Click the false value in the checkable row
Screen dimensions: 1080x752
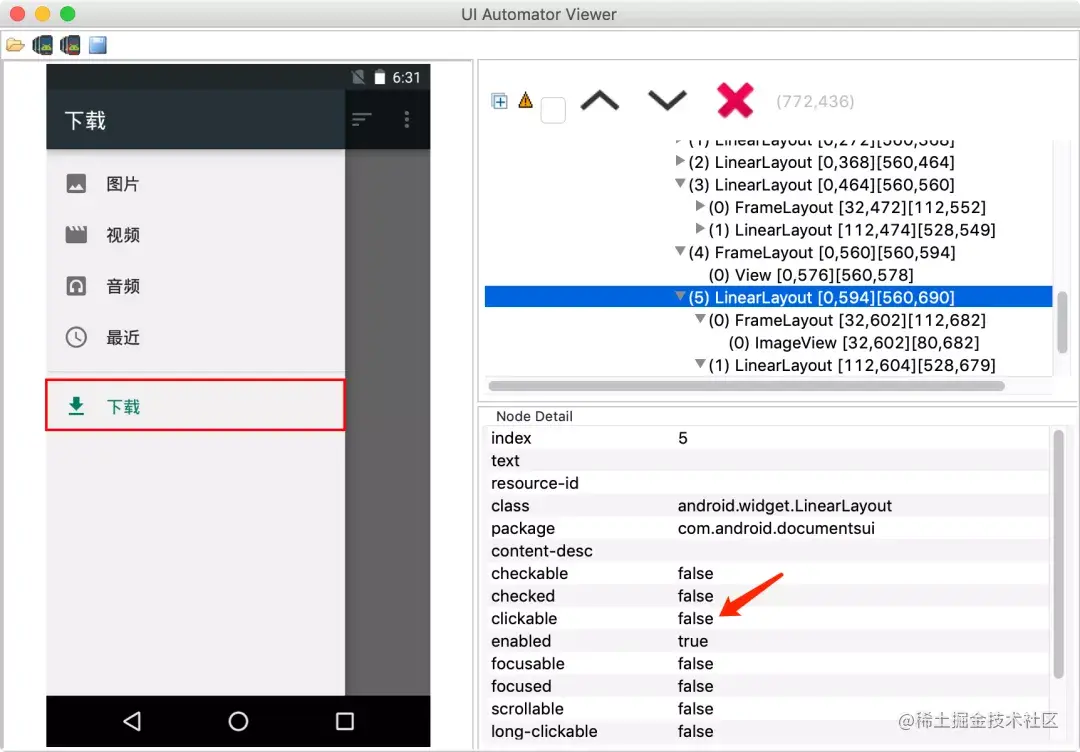[x=696, y=573]
